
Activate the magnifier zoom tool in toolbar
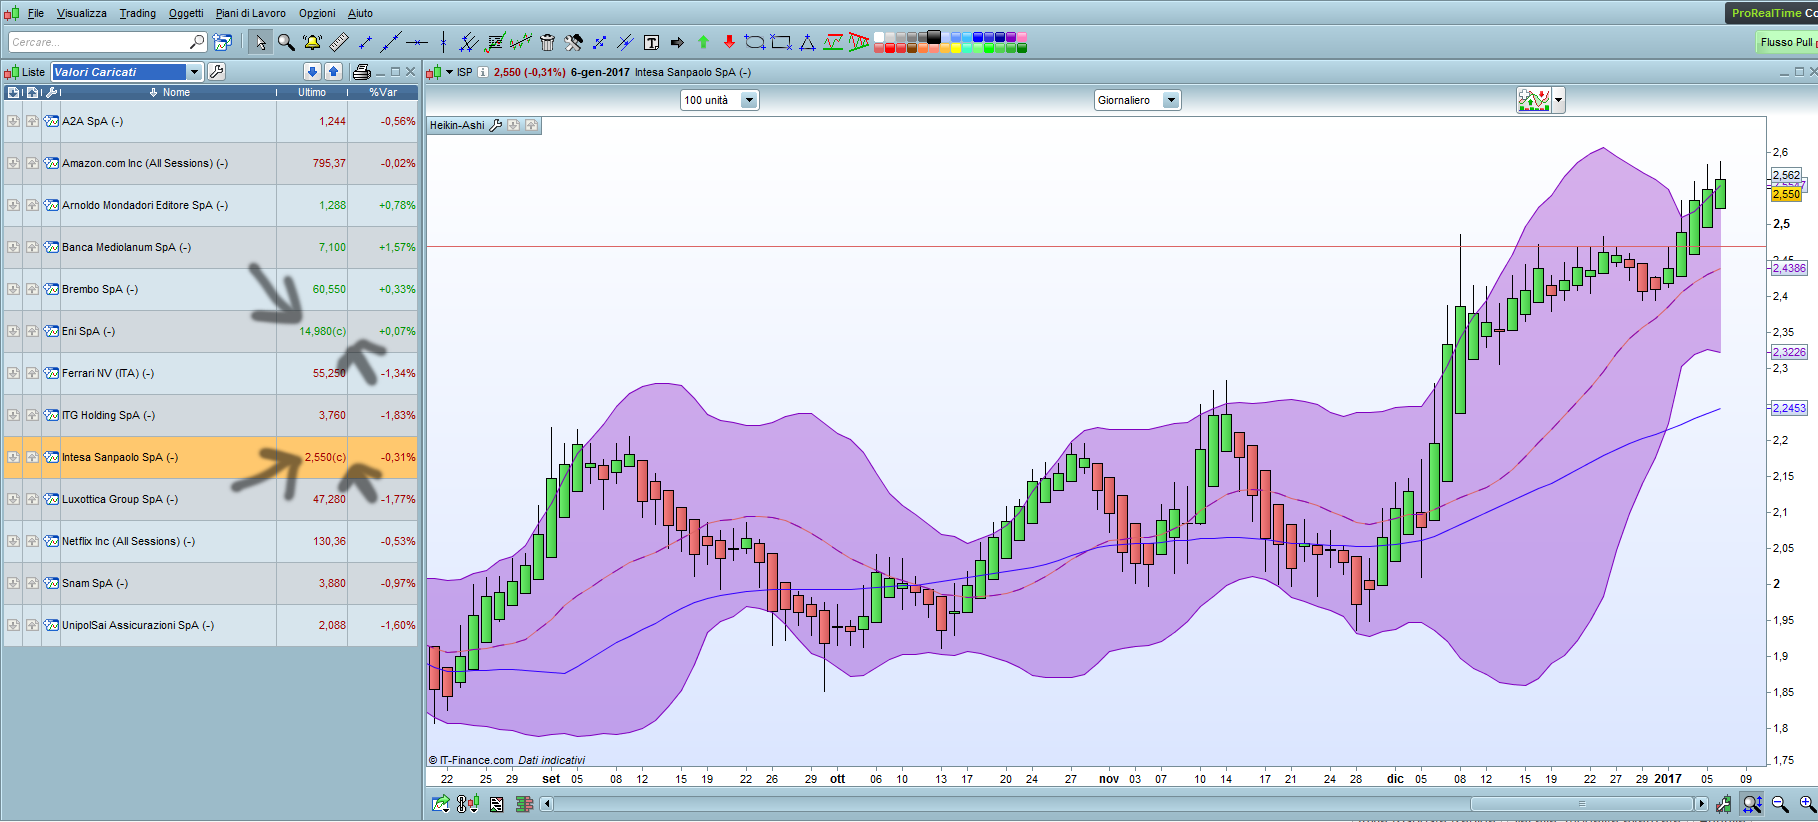(x=286, y=42)
